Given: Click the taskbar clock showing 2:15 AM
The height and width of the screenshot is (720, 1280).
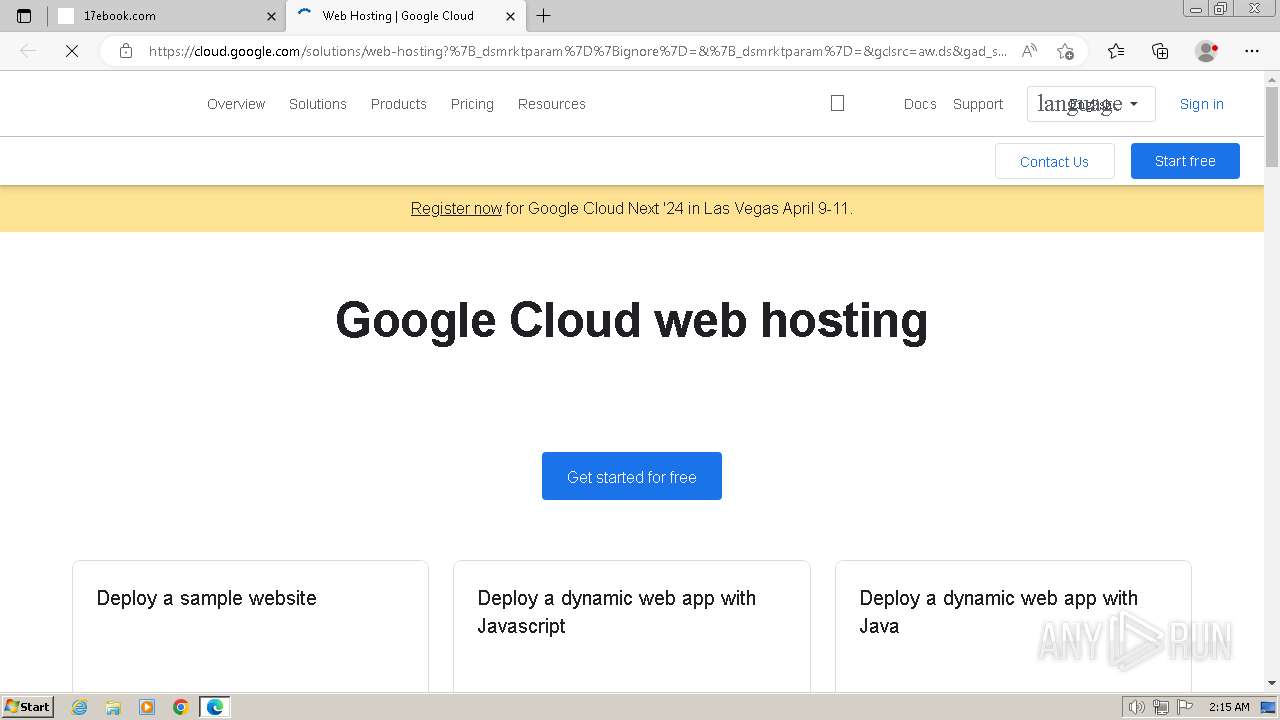Looking at the screenshot, I should (1229, 707).
